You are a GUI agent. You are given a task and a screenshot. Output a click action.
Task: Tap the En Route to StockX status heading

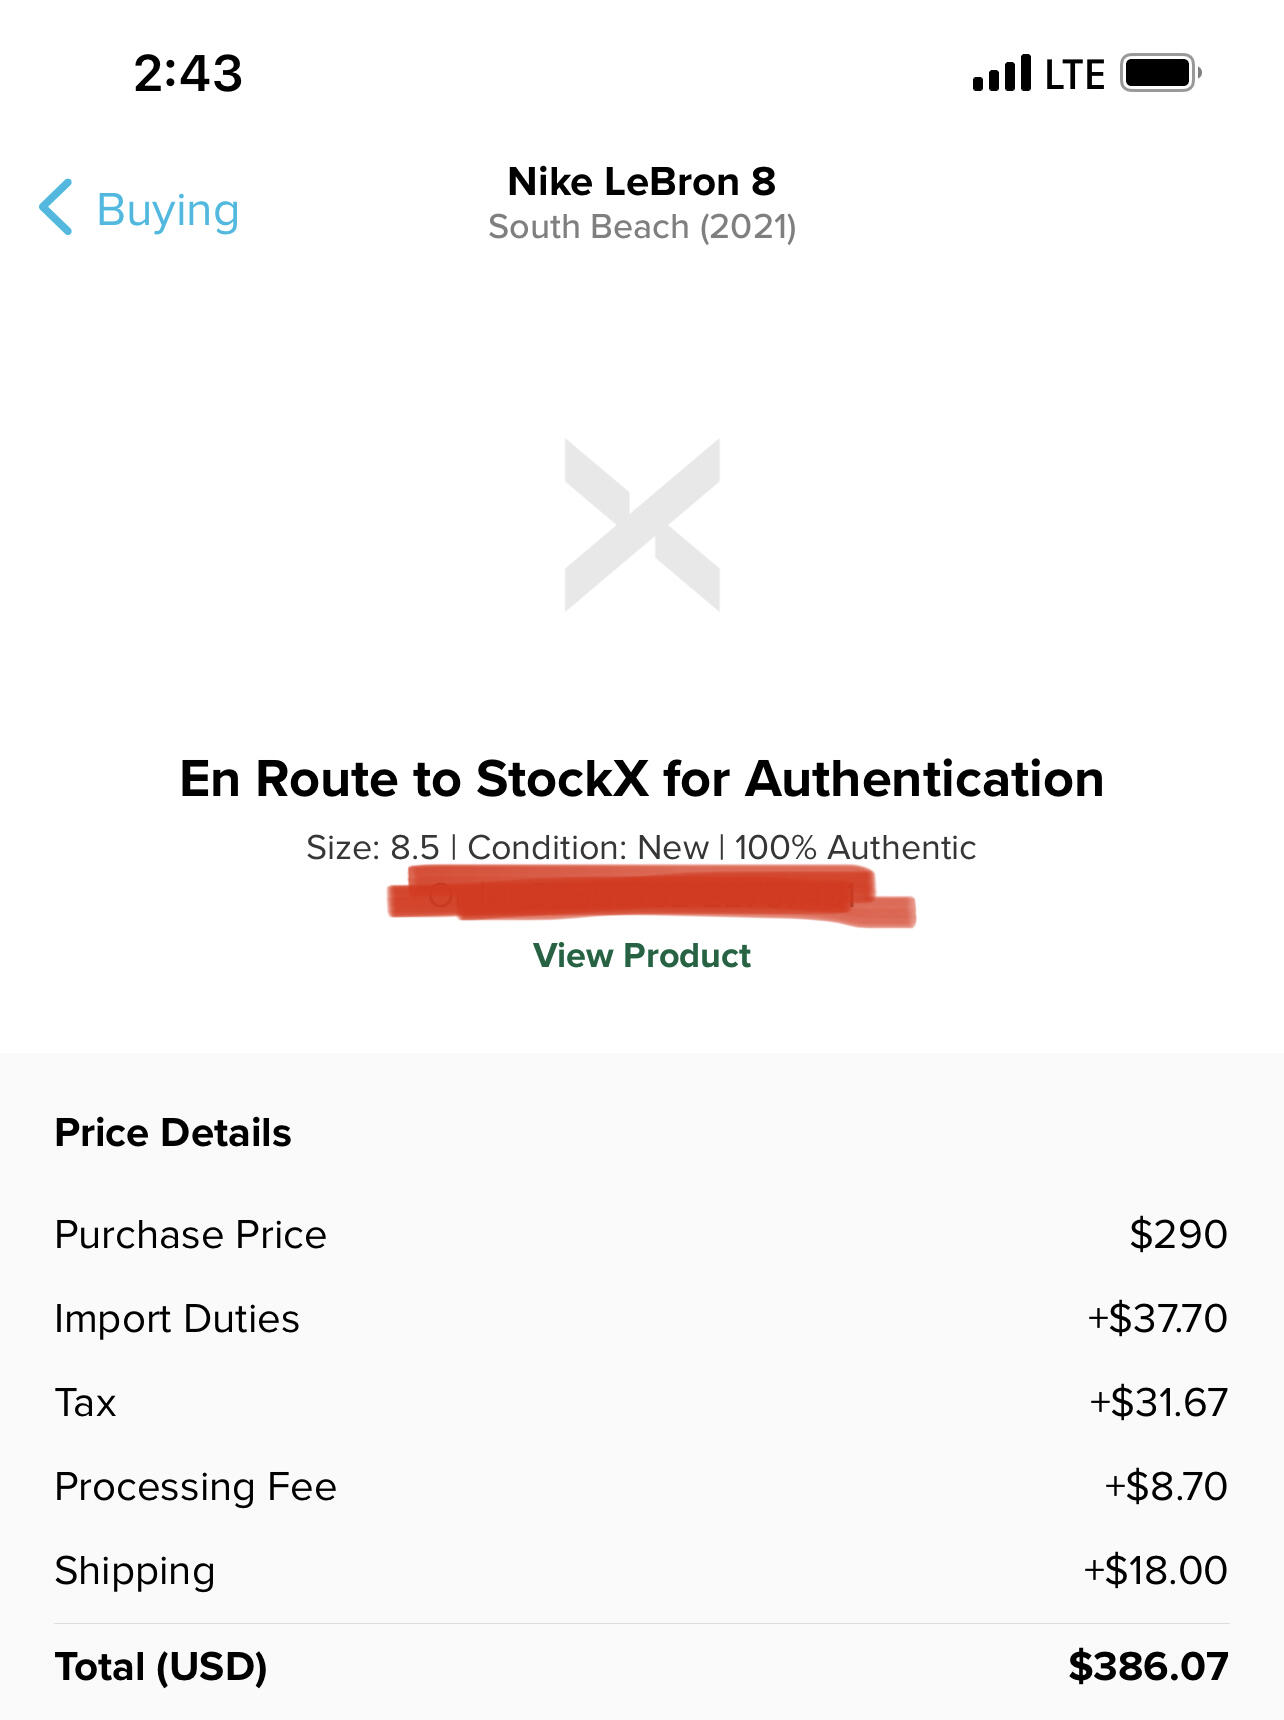(x=642, y=779)
